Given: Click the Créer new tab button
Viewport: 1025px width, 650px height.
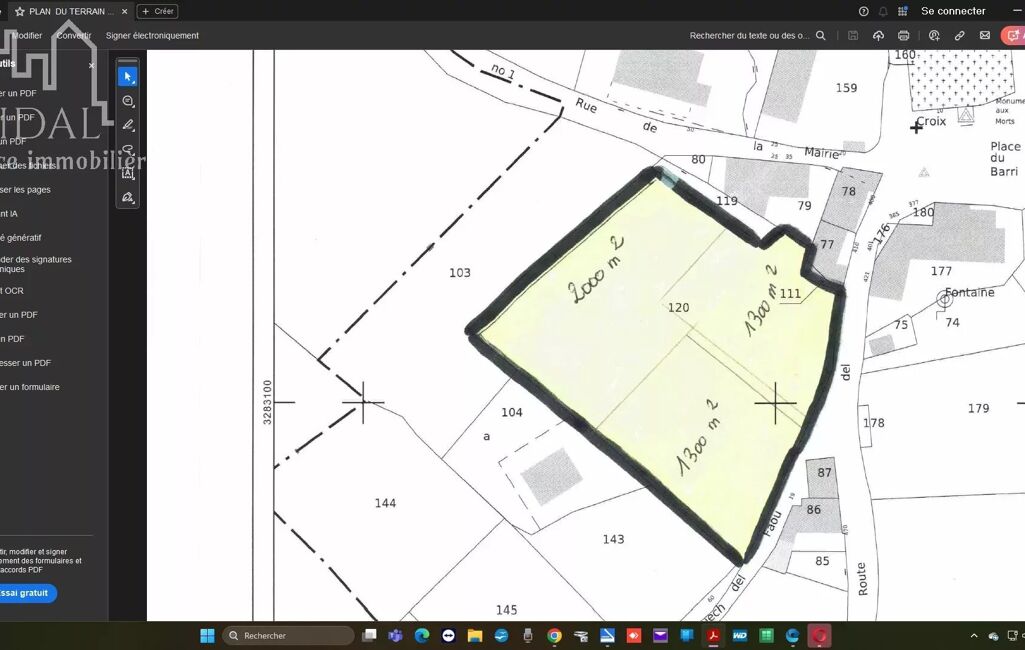Looking at the screenshot, I should click(x=157, y=11).
